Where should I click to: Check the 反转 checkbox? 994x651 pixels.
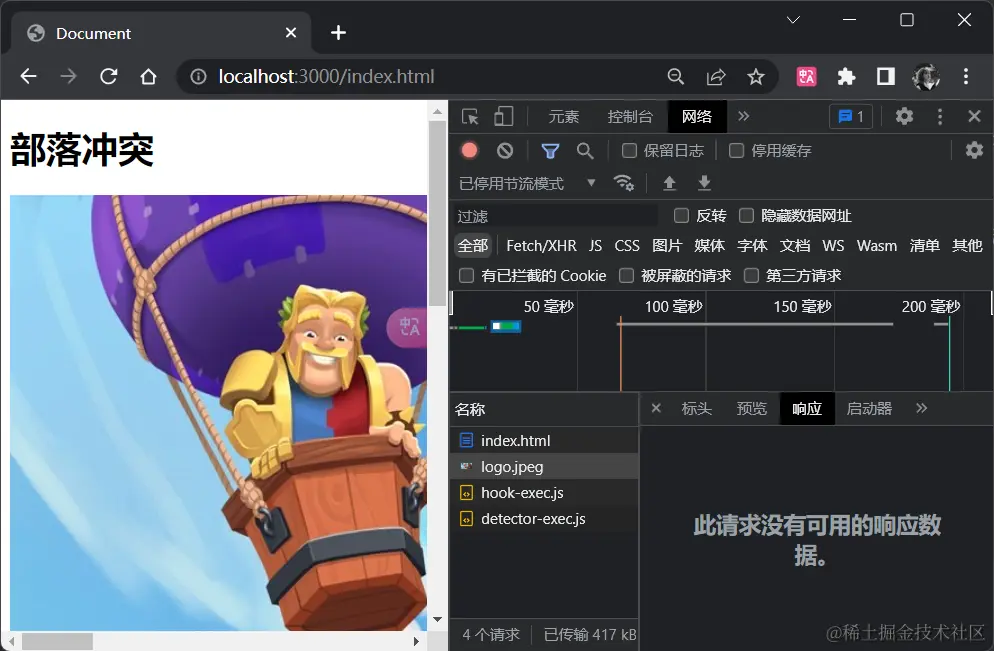tap(681, 216)
